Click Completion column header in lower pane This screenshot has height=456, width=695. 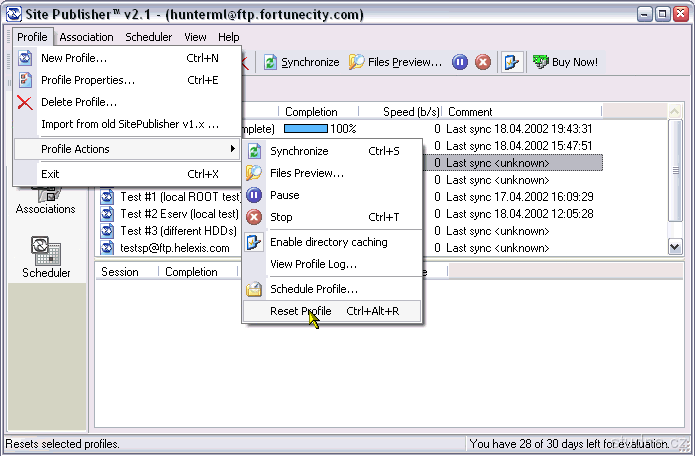199,272
